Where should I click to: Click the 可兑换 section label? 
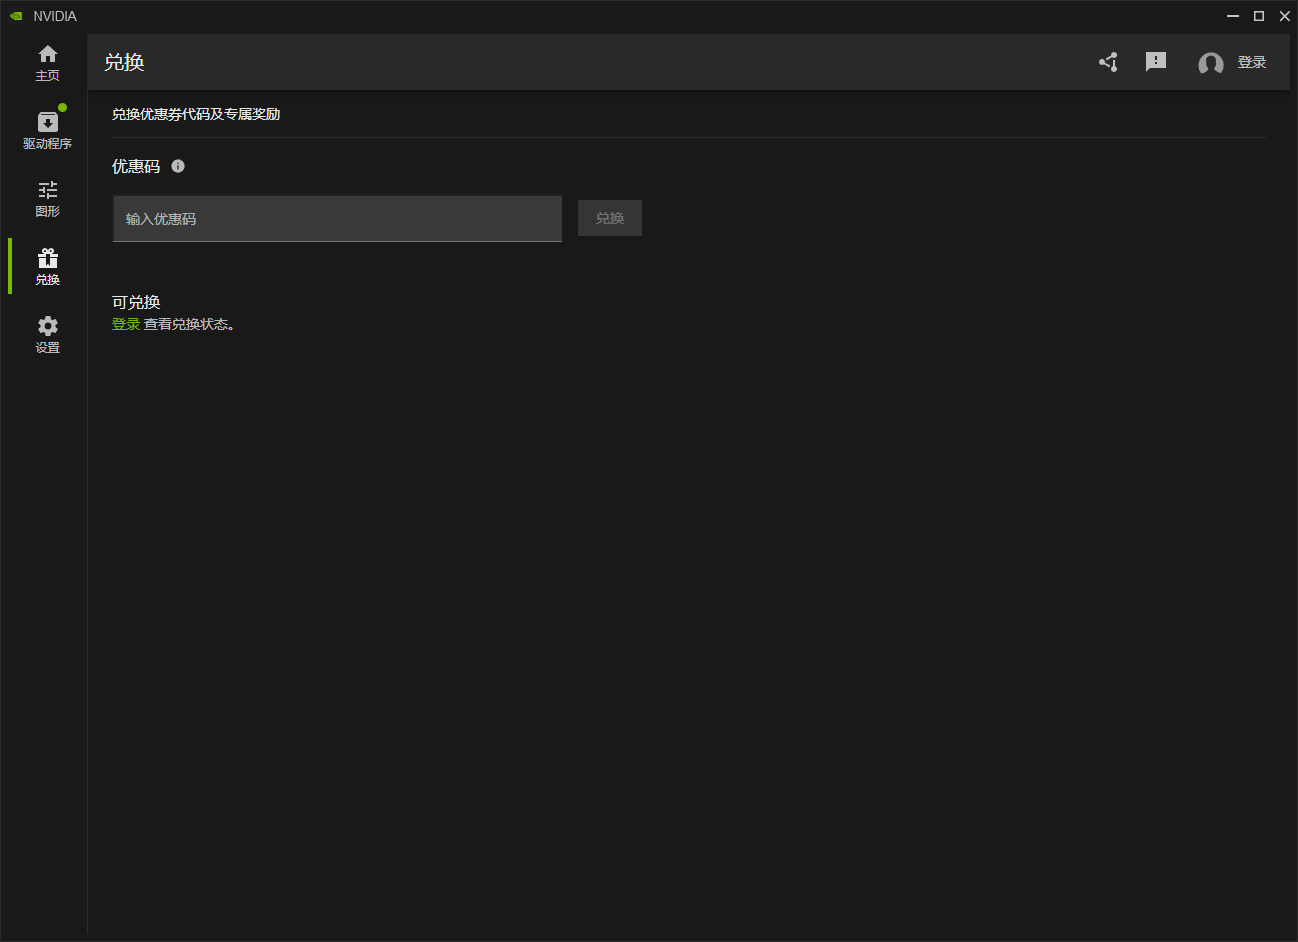point(136,302)
